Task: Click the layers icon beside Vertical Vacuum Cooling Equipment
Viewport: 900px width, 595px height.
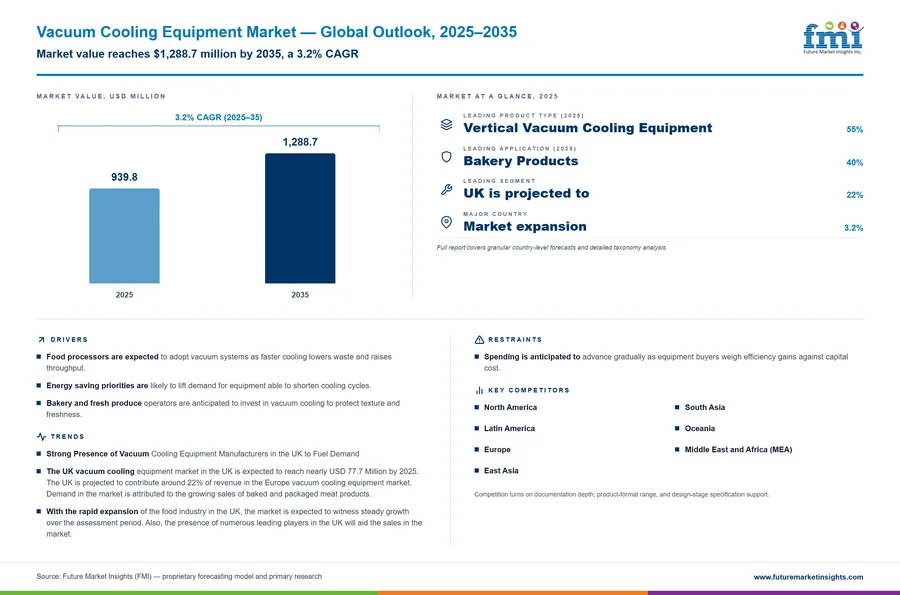Action: (446, 125)
